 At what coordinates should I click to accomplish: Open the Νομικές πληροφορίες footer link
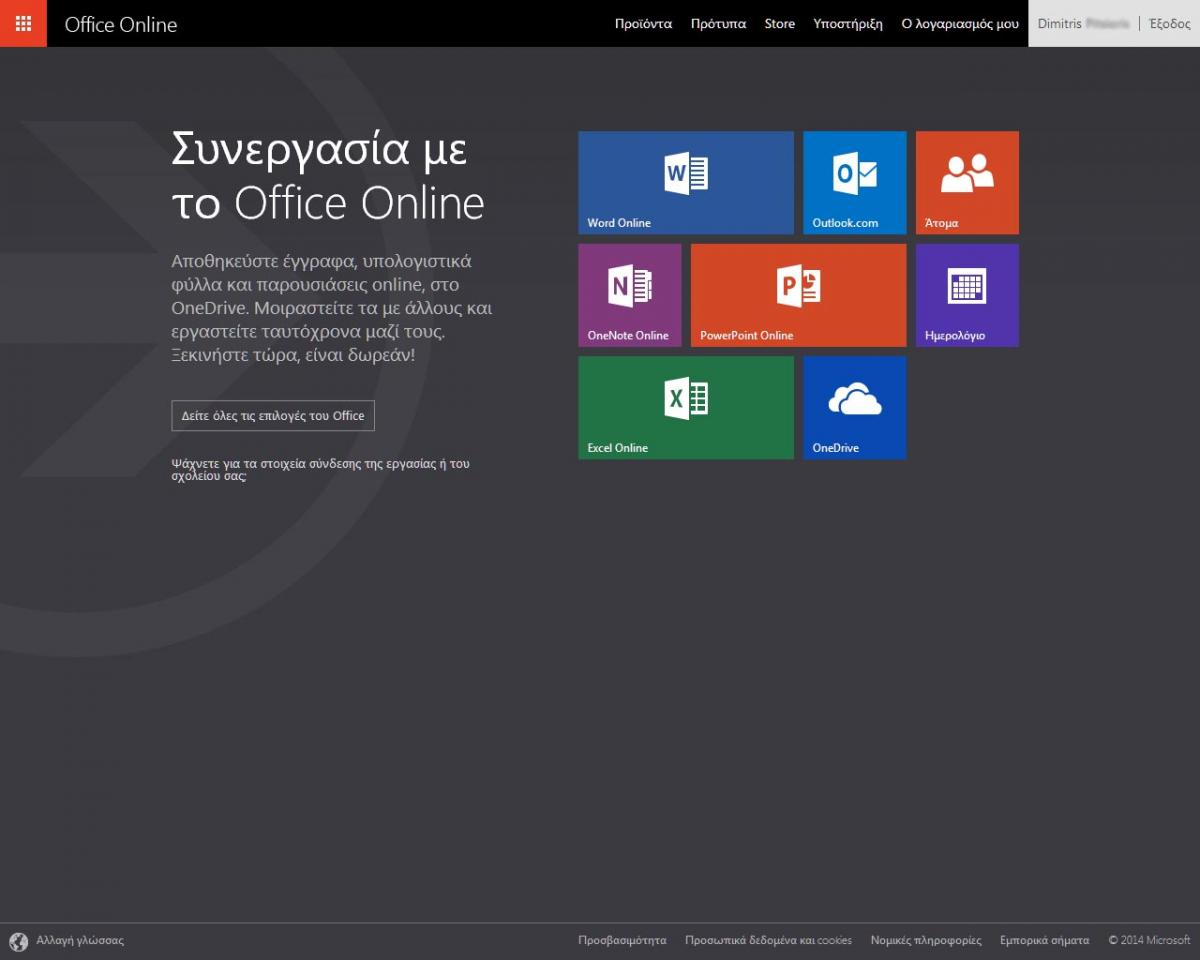coord(926,941)
